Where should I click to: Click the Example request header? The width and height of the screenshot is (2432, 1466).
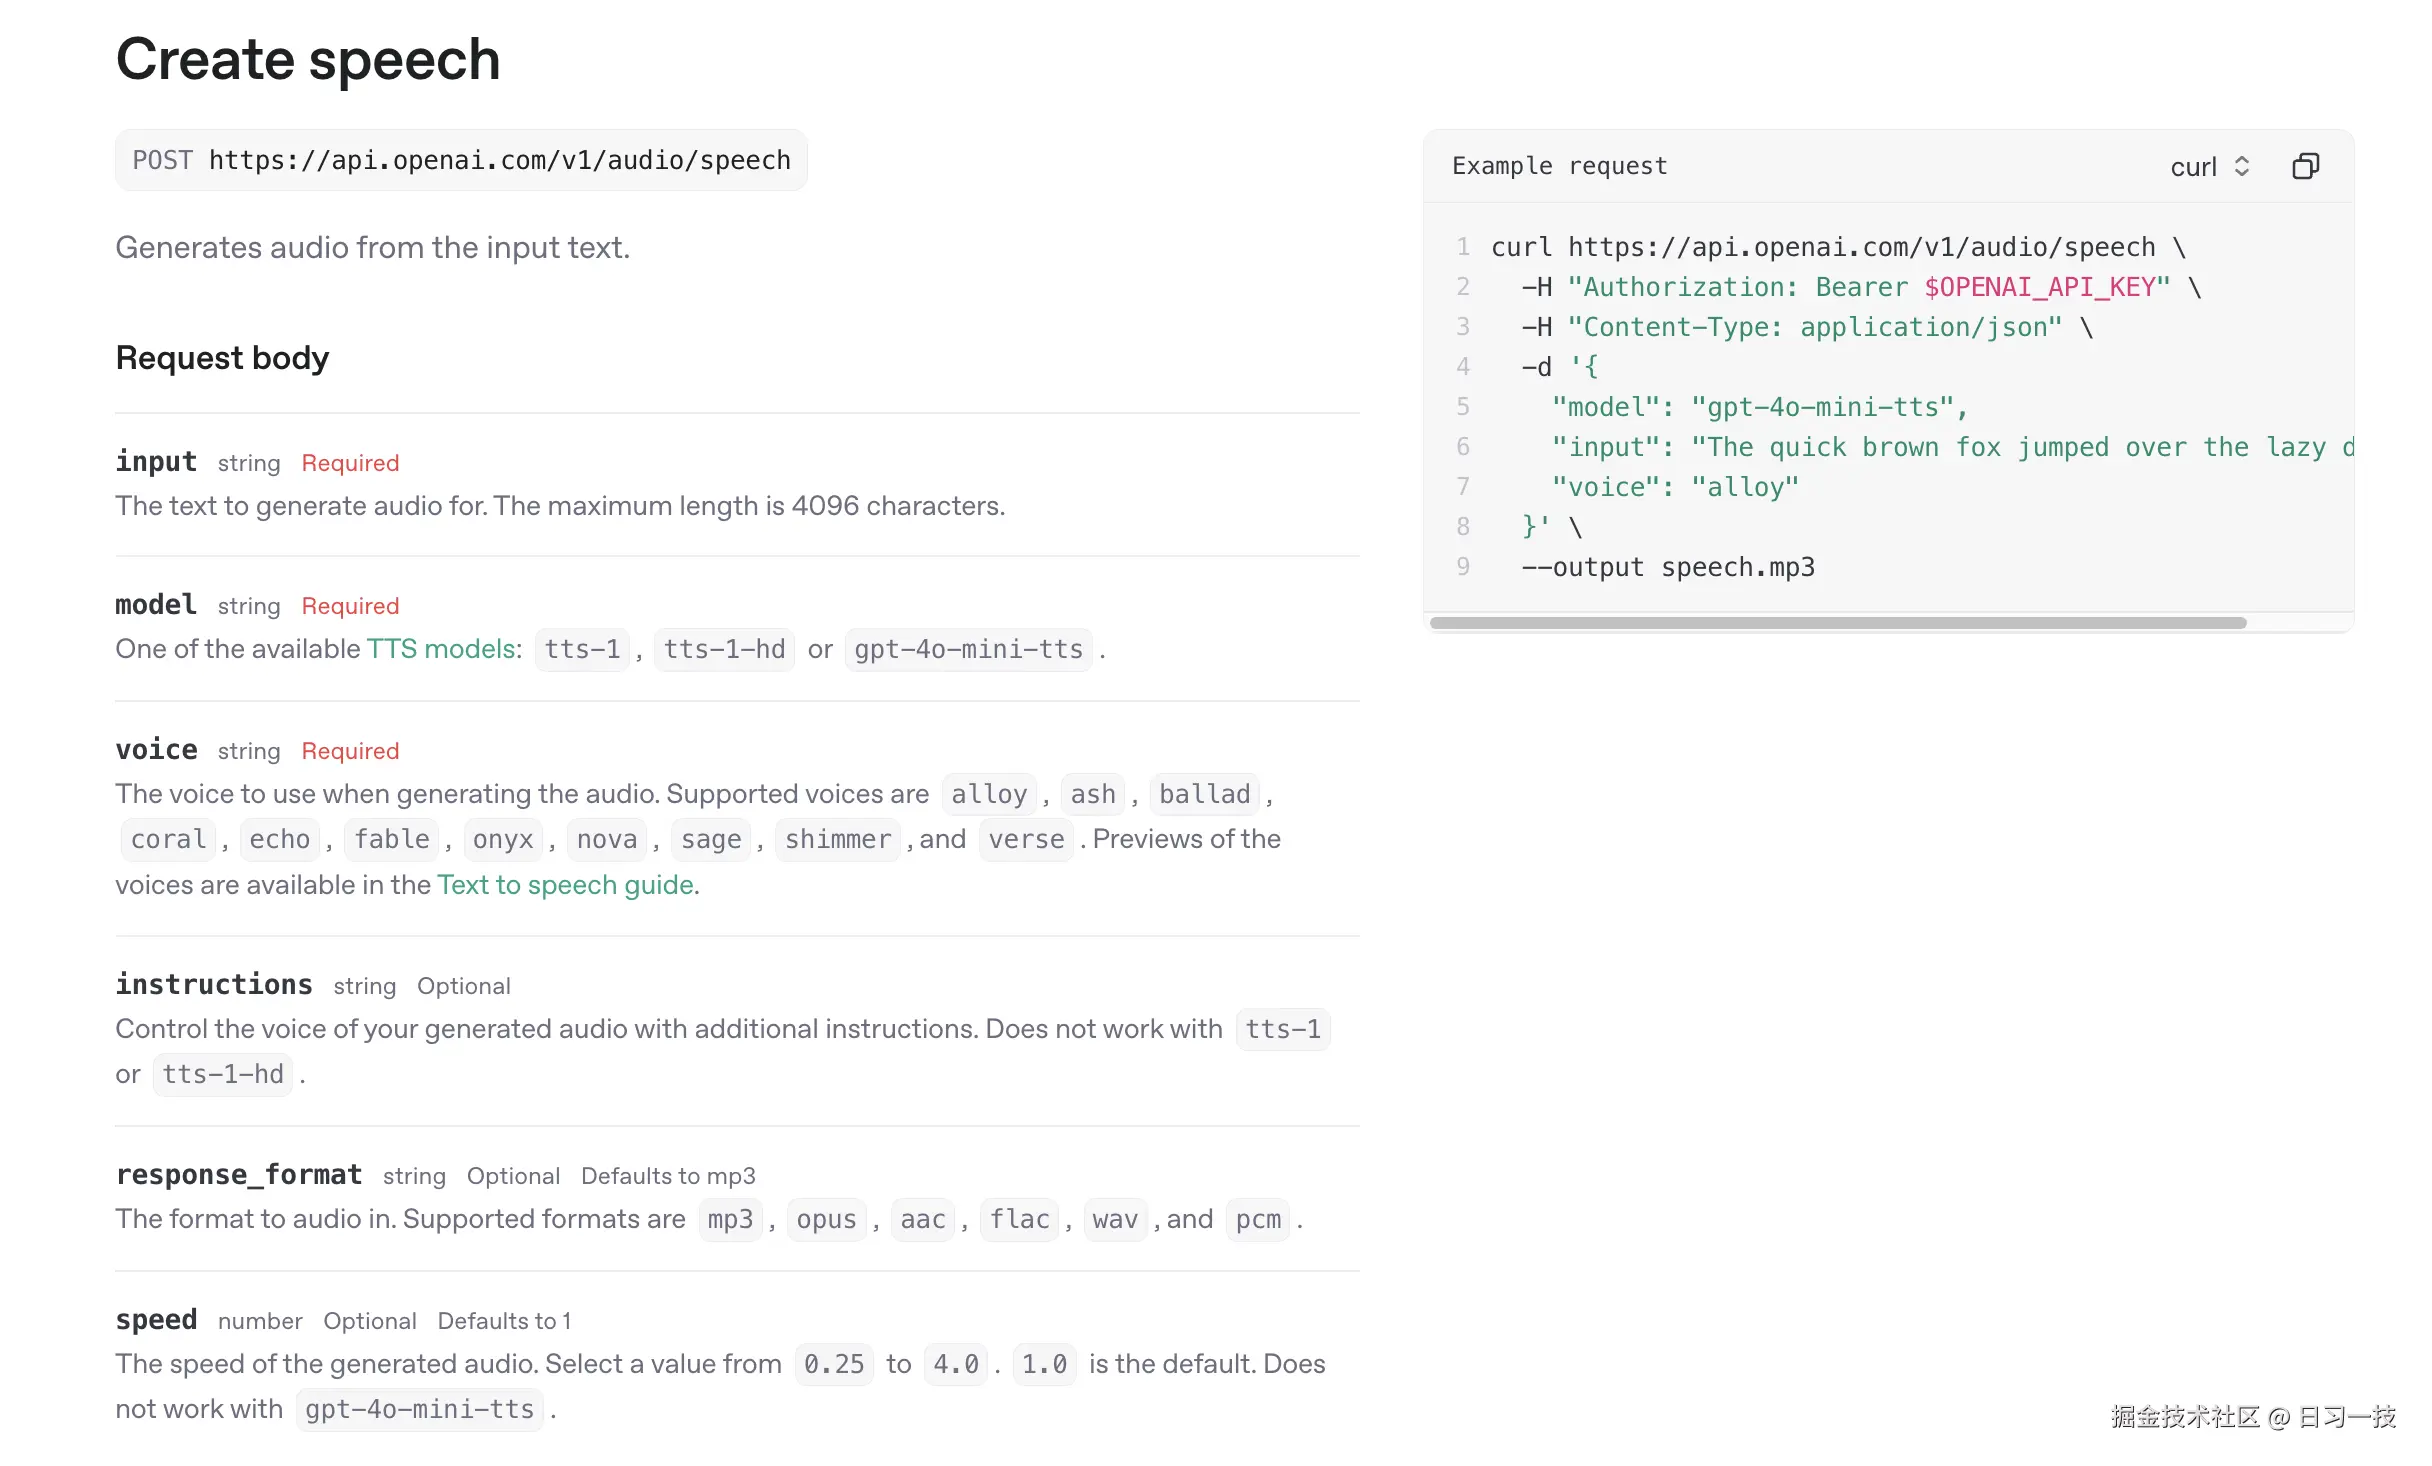[1559, 165]
